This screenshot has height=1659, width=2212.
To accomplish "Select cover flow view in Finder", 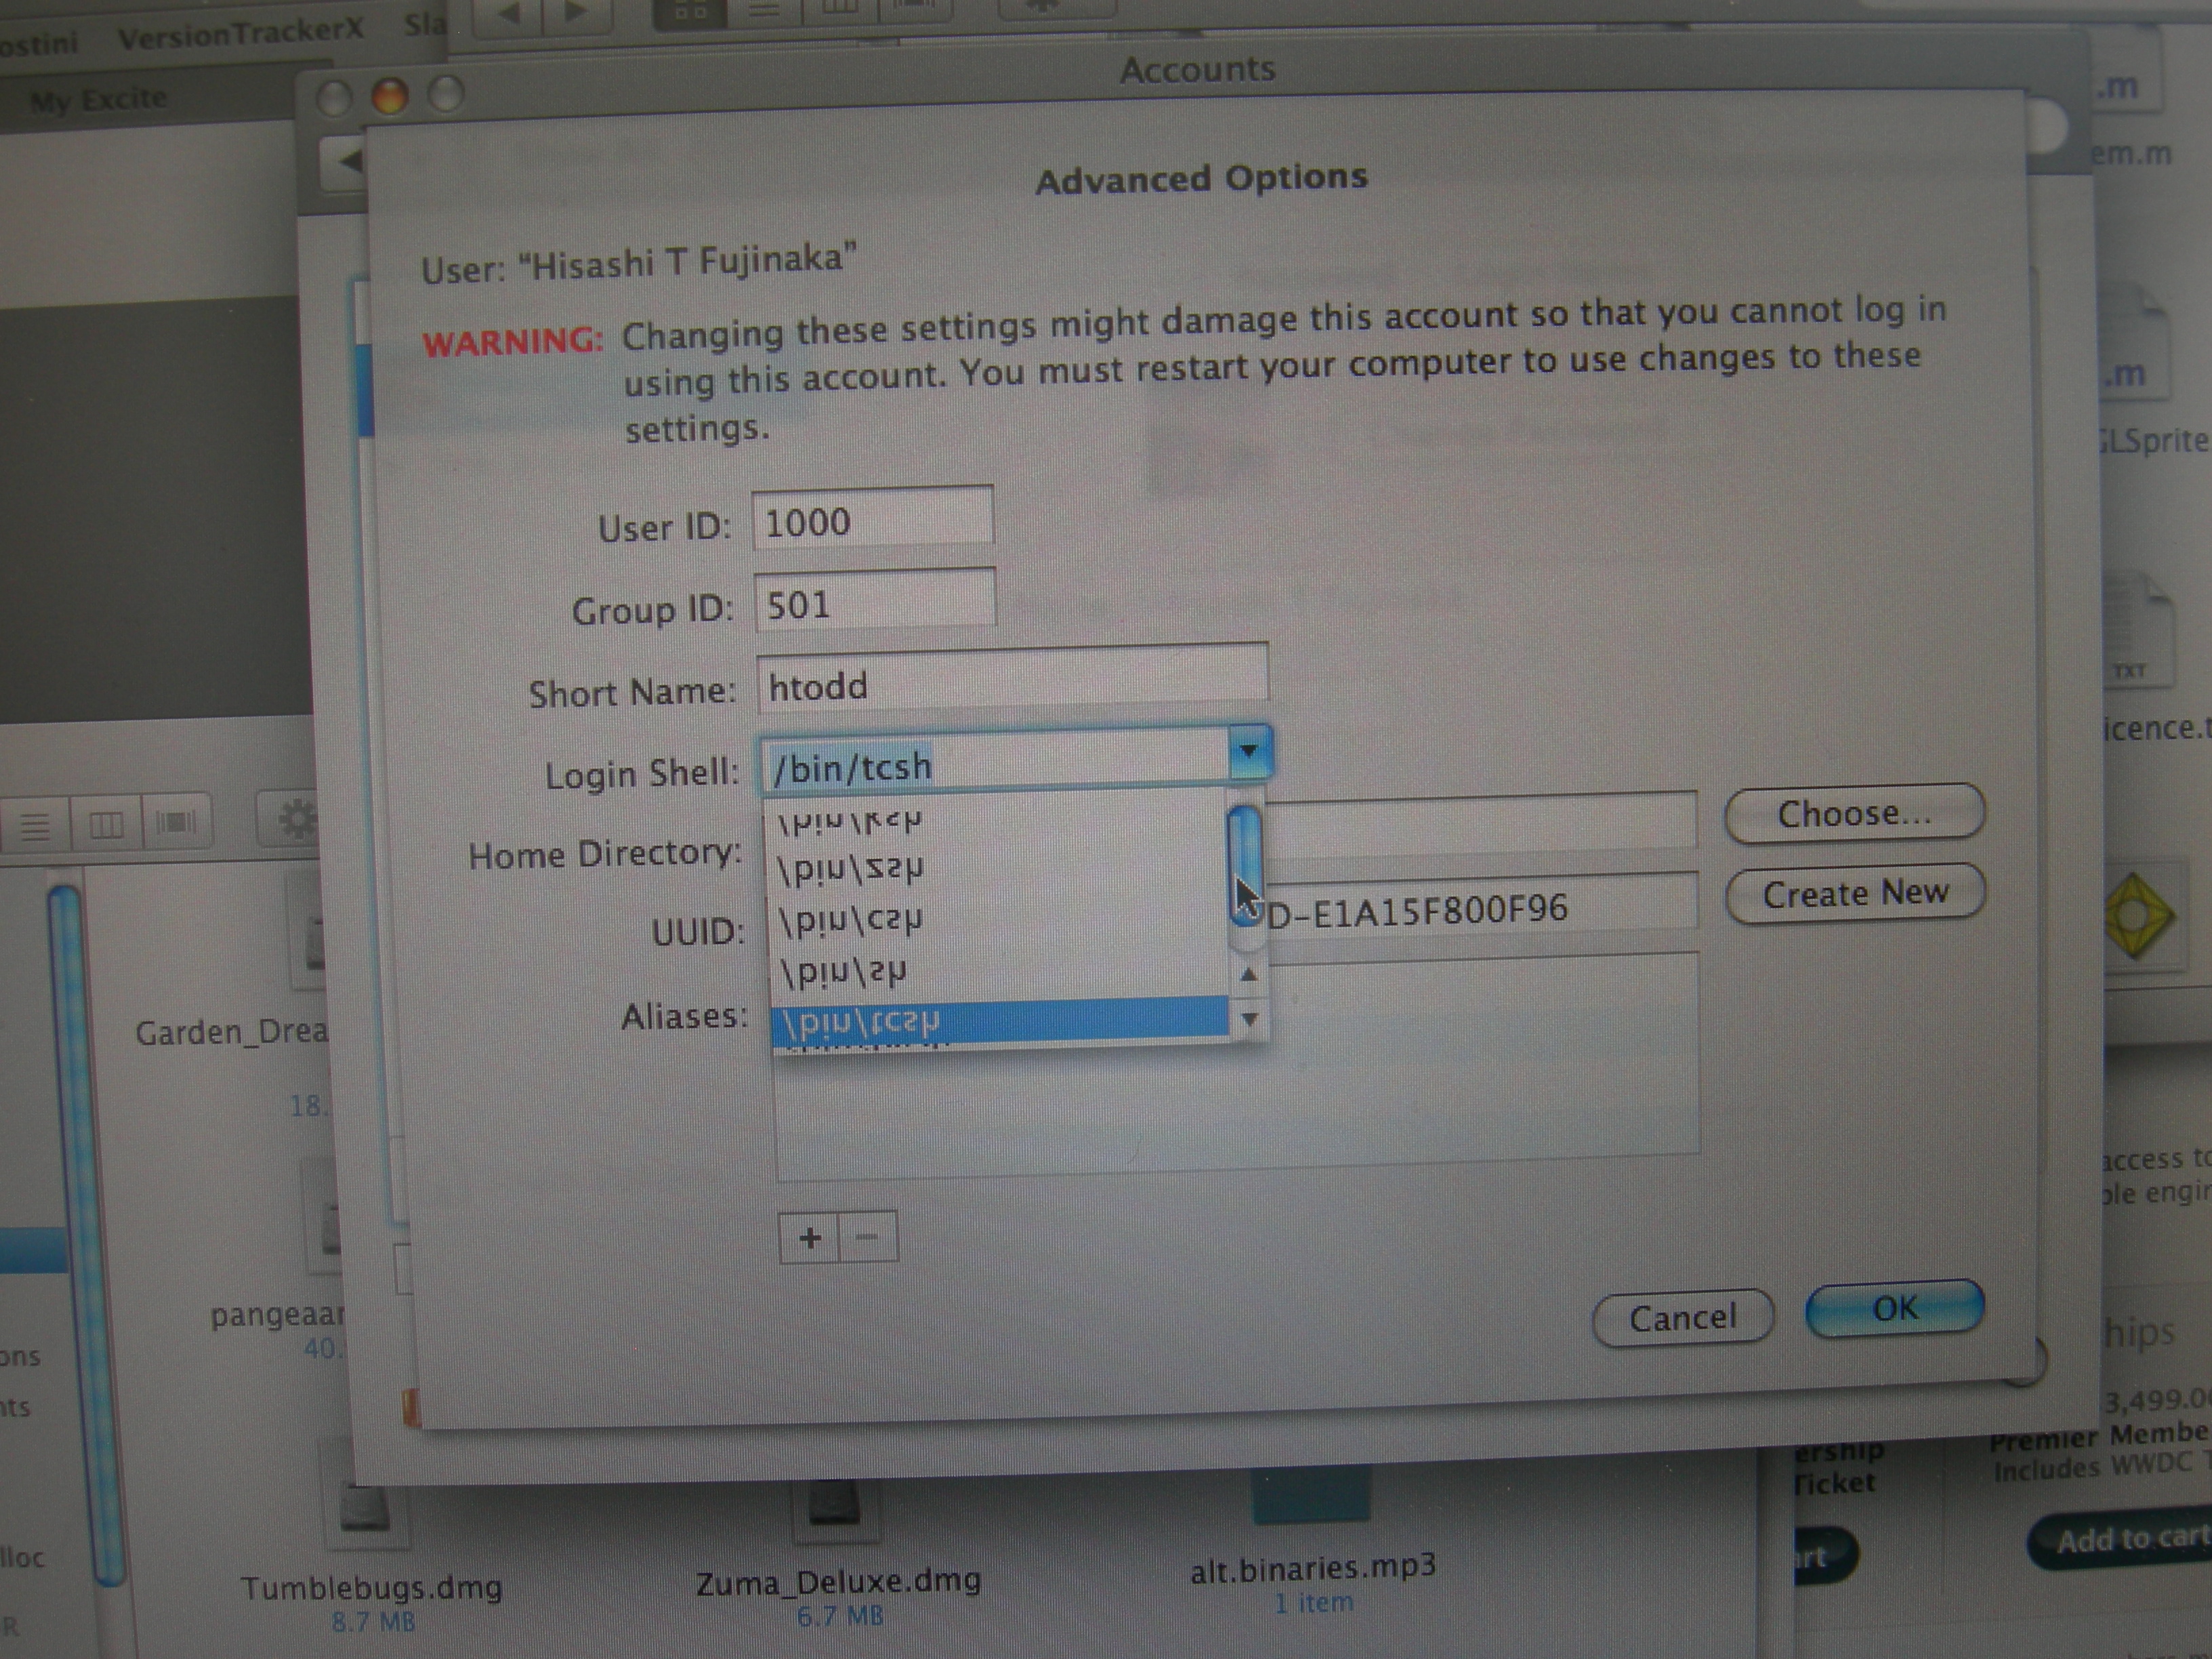I will pos(176,823).
